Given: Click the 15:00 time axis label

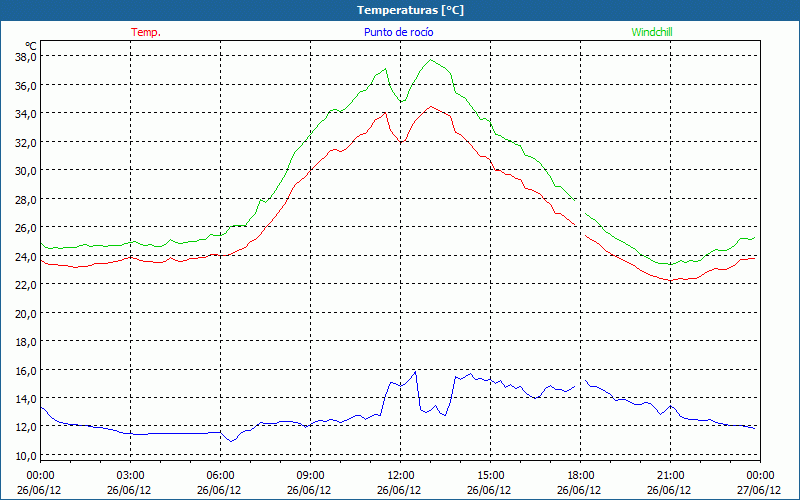Looking at the screenshot, I should (490, 476).
